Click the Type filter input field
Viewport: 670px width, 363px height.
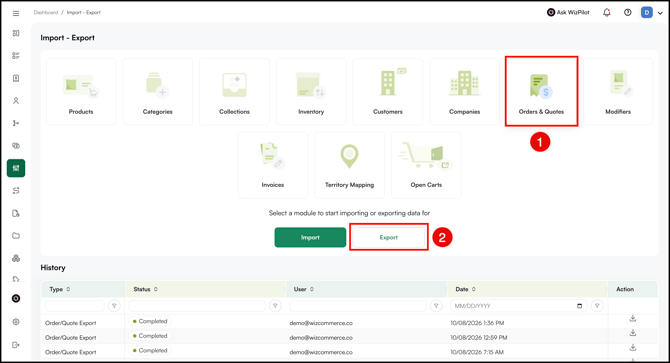[75, 306]
